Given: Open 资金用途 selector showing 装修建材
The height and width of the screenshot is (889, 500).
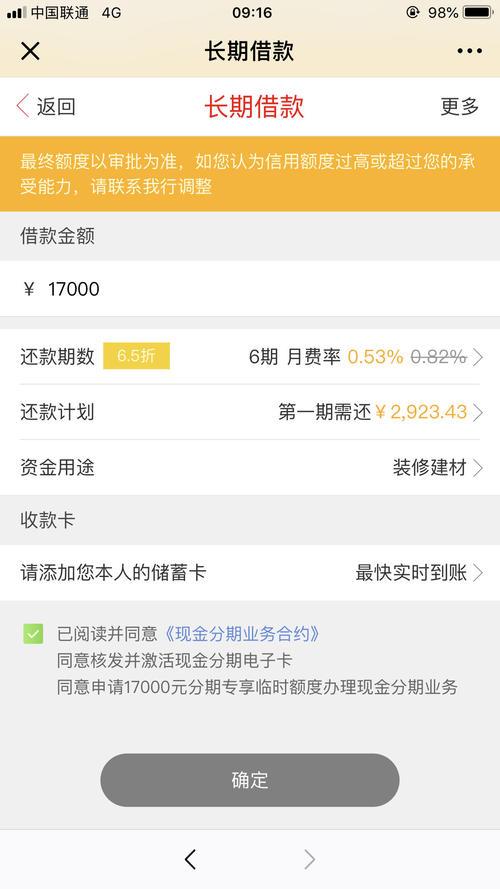Looking at the screenshot, I should point(250,467).
